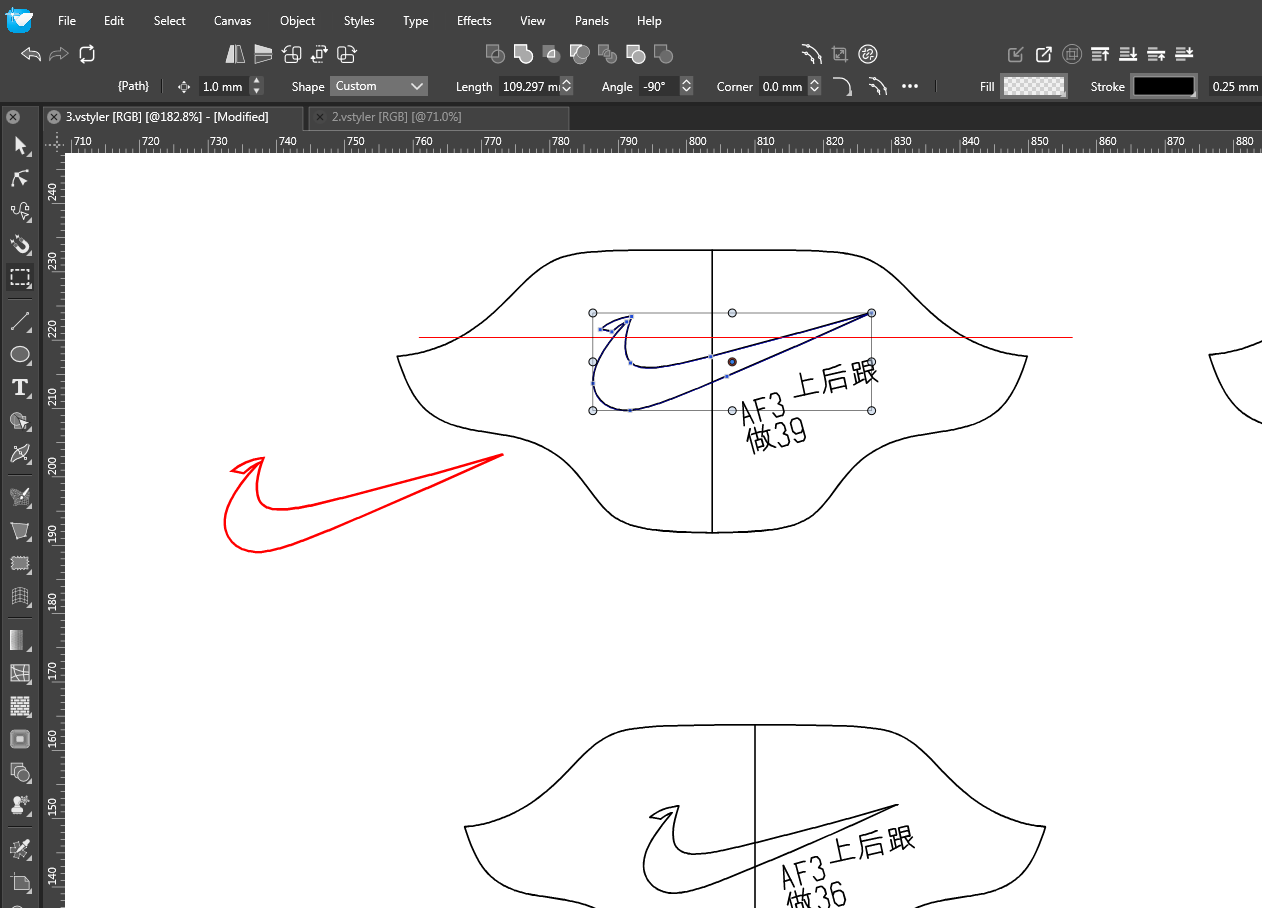This screenshot has height=908, width=1262.
Task: Select the node editing tool
Action: pyautogui.click(x=20, y=179)
